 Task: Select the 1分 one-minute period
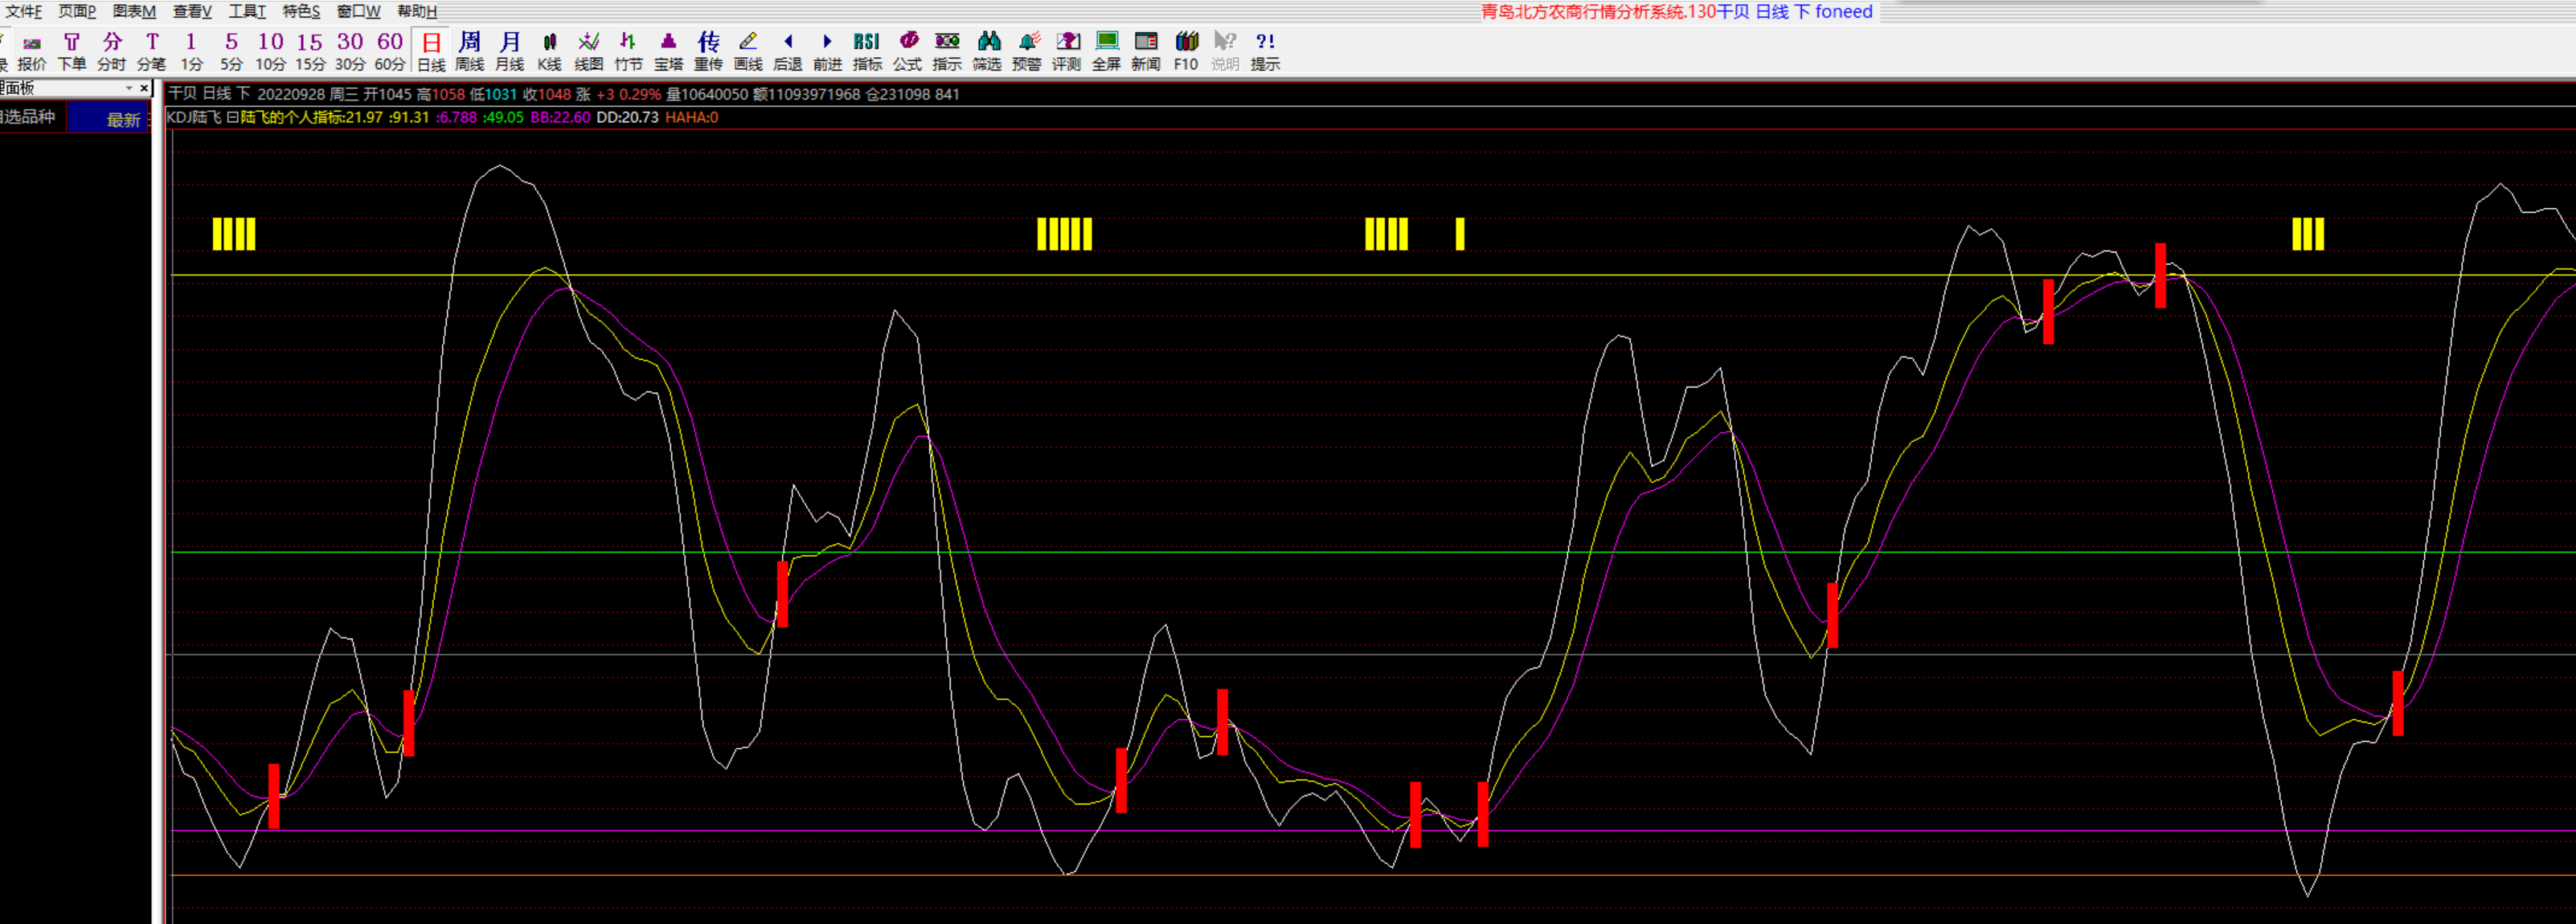point(191,52)
